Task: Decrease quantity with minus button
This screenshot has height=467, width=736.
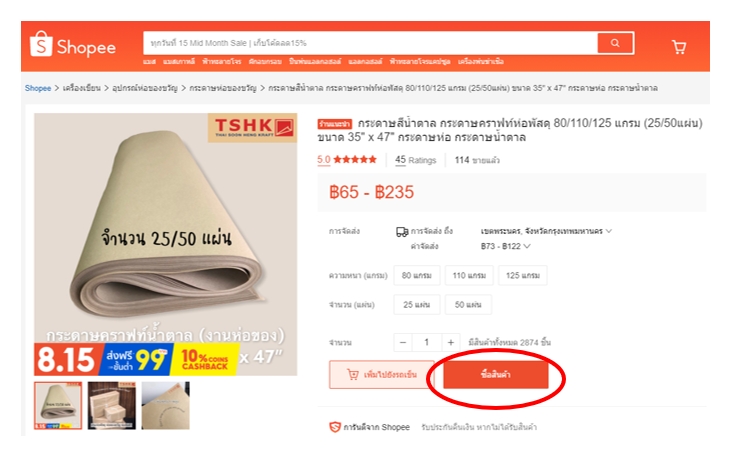Action: tap(403, 342)
